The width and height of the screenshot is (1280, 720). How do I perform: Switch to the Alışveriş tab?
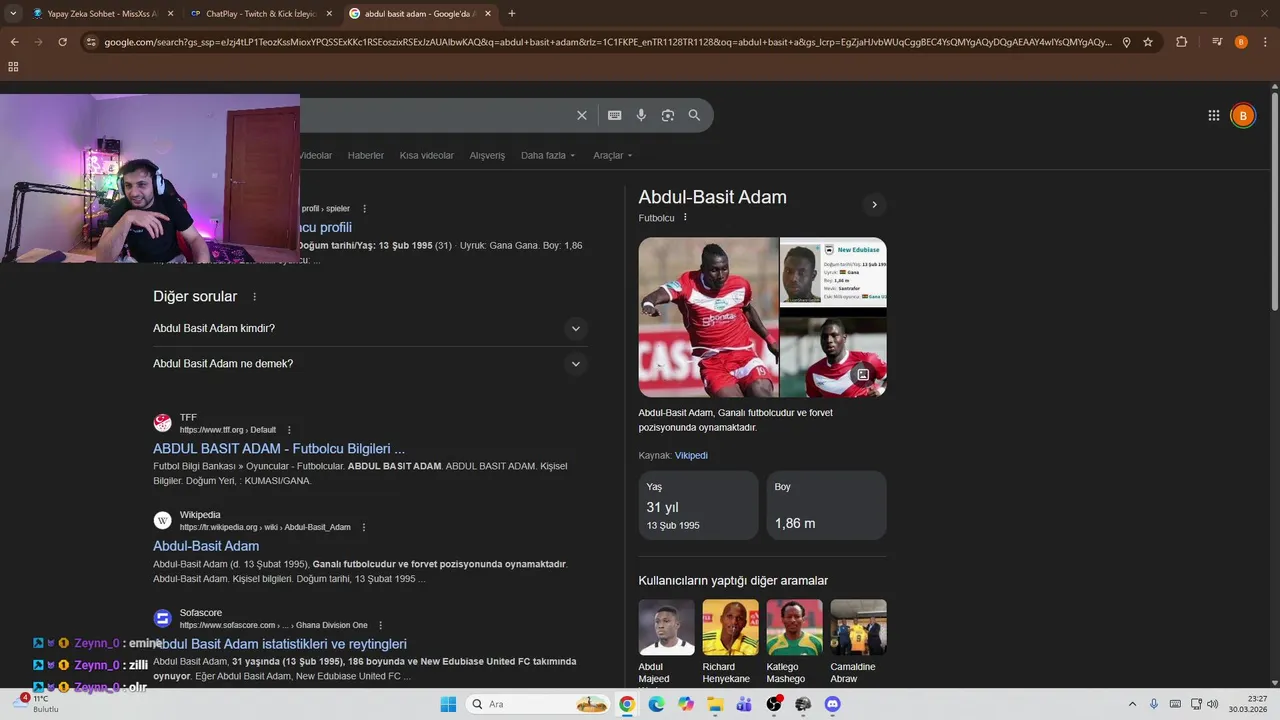click(x=487, y=155)
